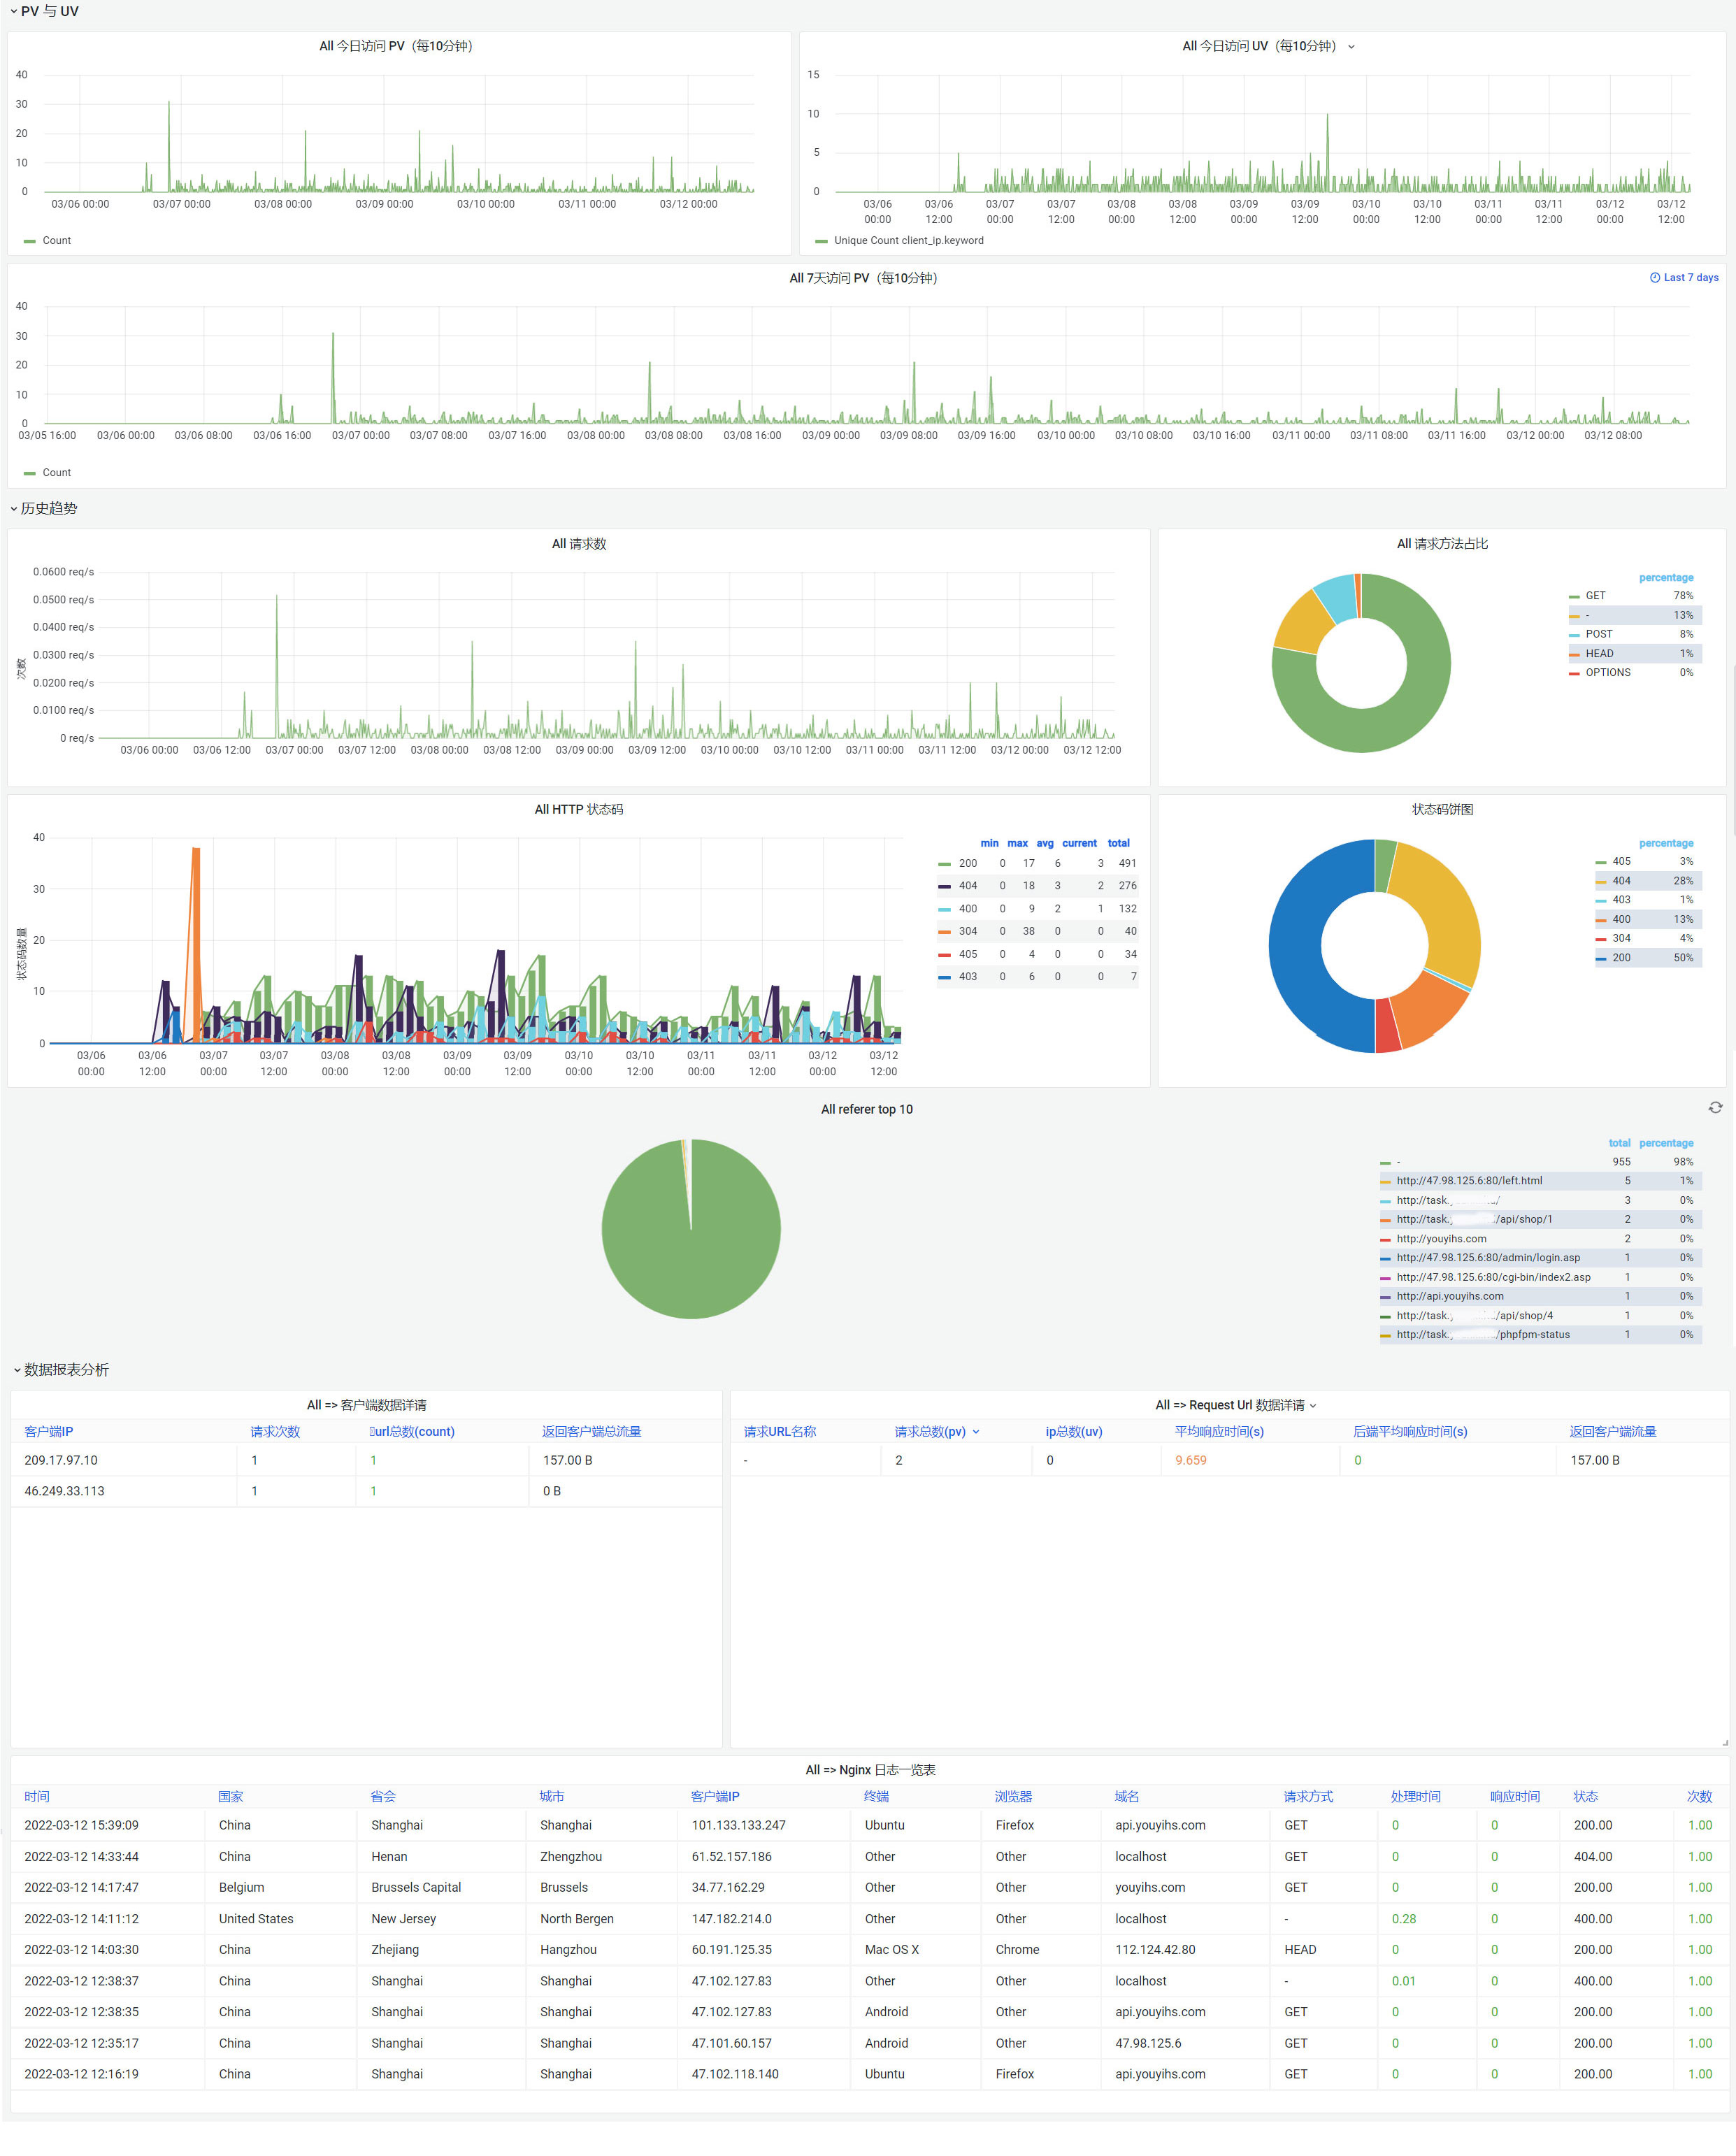
Task: Toggle the 304 series with total 40
Action: coord(968,931)
